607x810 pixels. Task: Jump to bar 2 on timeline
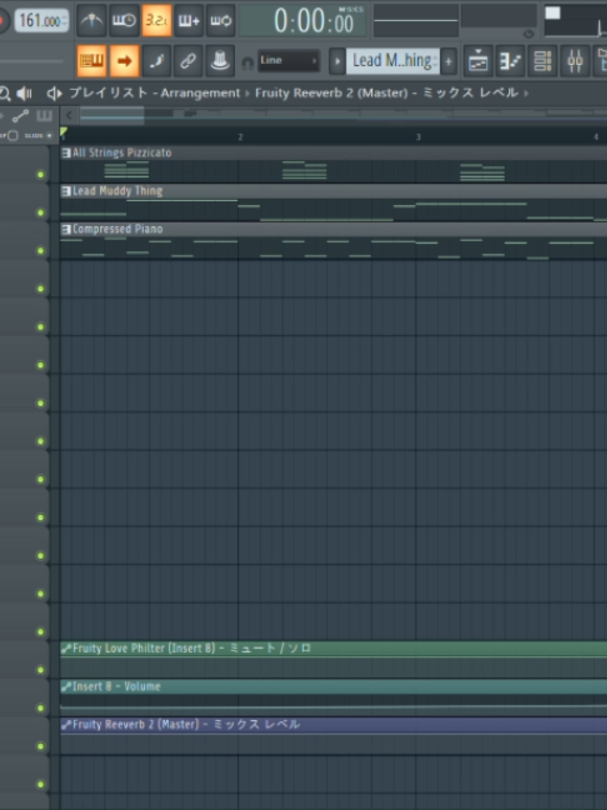click(240, 137)
